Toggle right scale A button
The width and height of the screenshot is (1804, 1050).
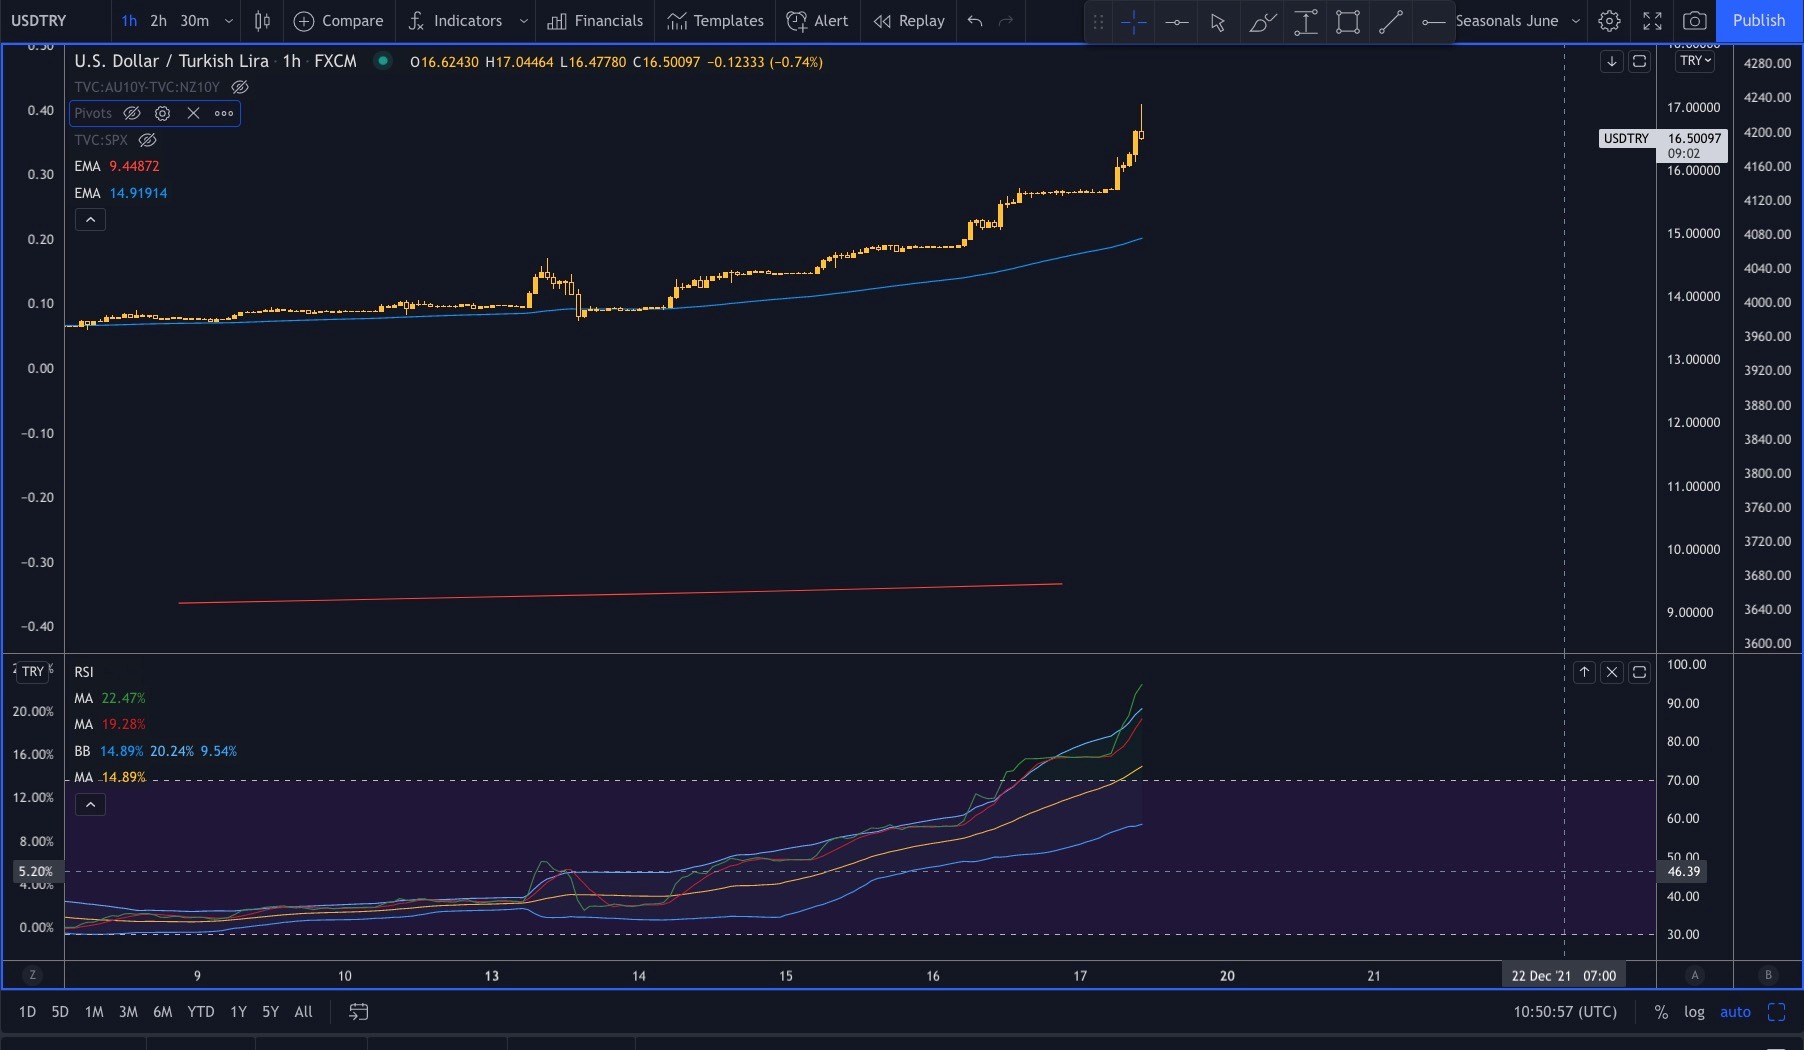click(1694, 975)
